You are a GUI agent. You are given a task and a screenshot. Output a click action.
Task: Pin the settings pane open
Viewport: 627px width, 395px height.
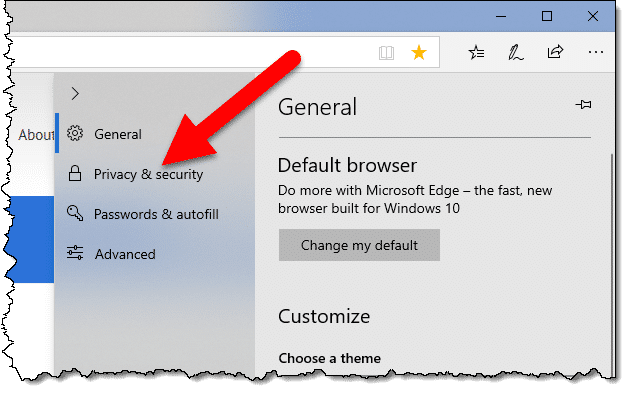click(583, 105)
